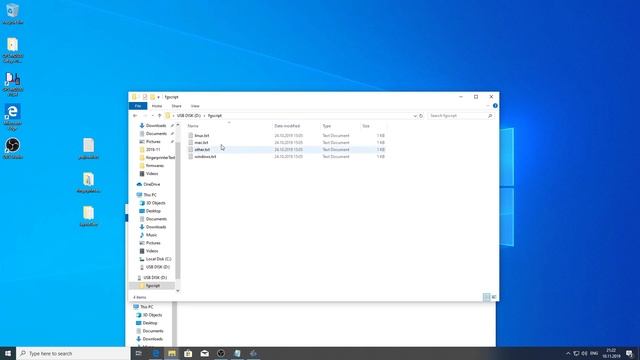Screen dimensions: 640x360
Task: Select the other.txt file
Action: point(202,150)
